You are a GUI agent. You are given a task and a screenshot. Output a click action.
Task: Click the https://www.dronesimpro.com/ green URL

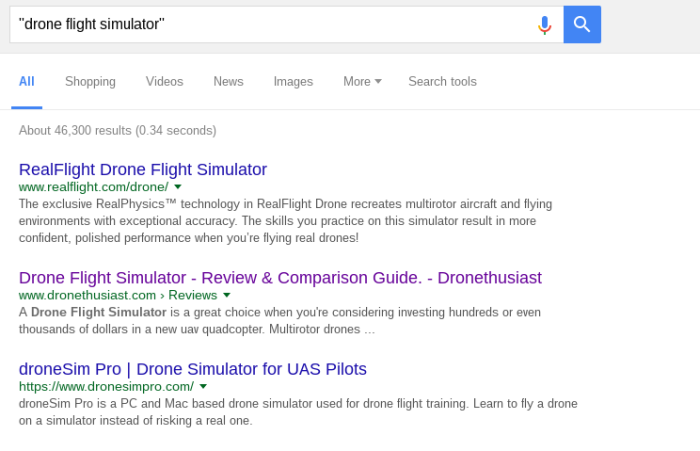pos(106,386)
